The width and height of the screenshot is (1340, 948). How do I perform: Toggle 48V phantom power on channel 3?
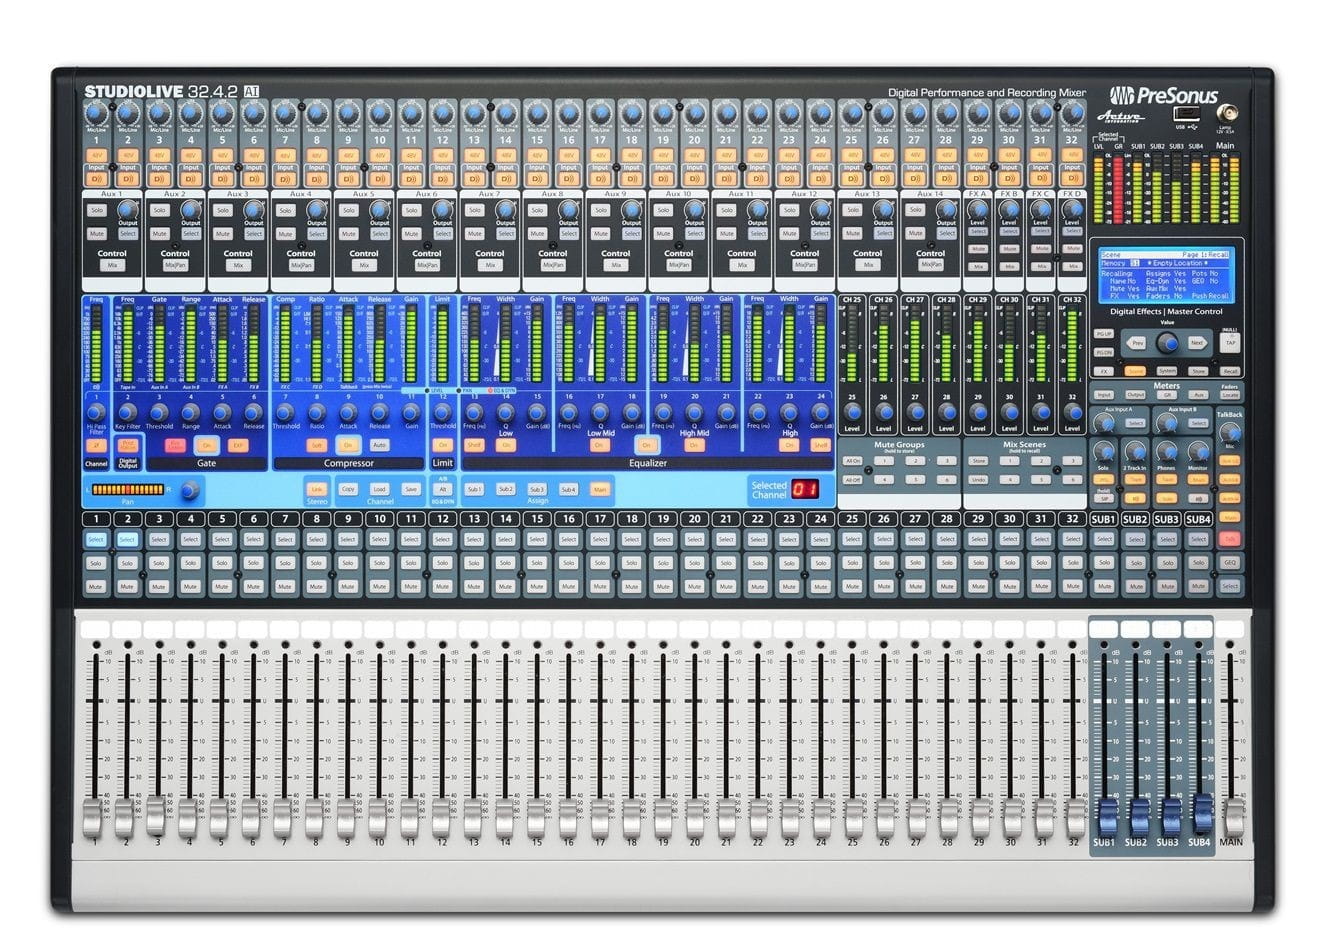(159, 155)
